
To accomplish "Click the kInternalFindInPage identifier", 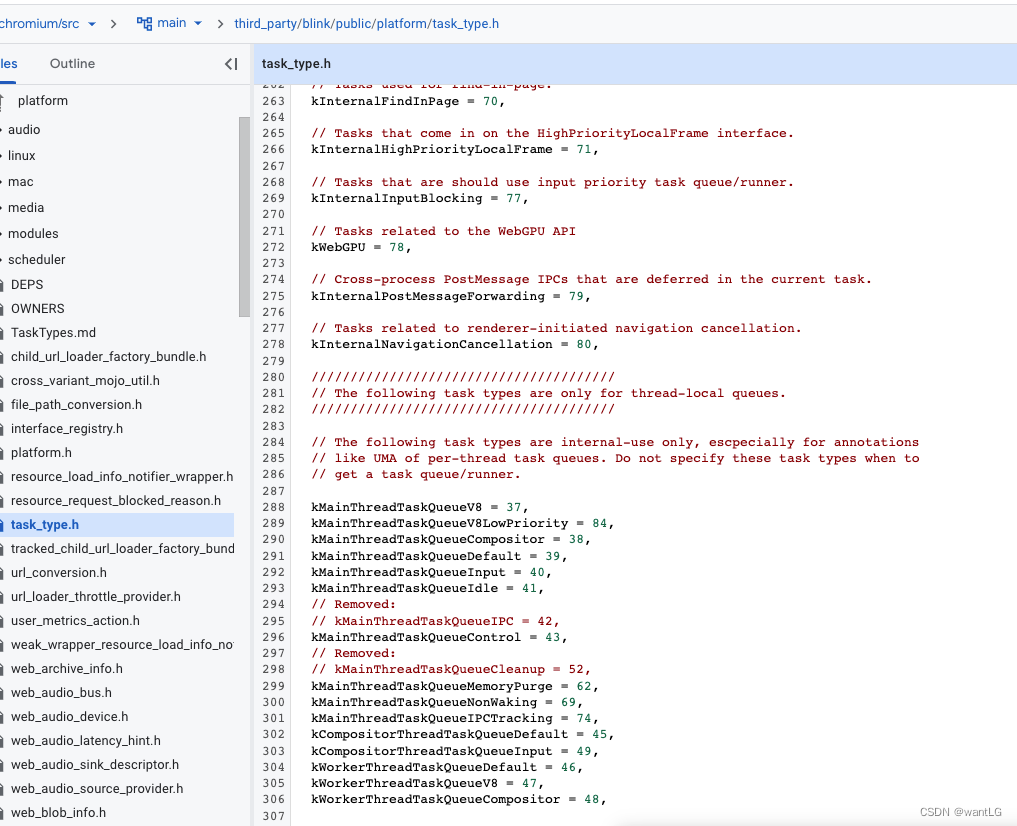I will [x=385, y=101].
